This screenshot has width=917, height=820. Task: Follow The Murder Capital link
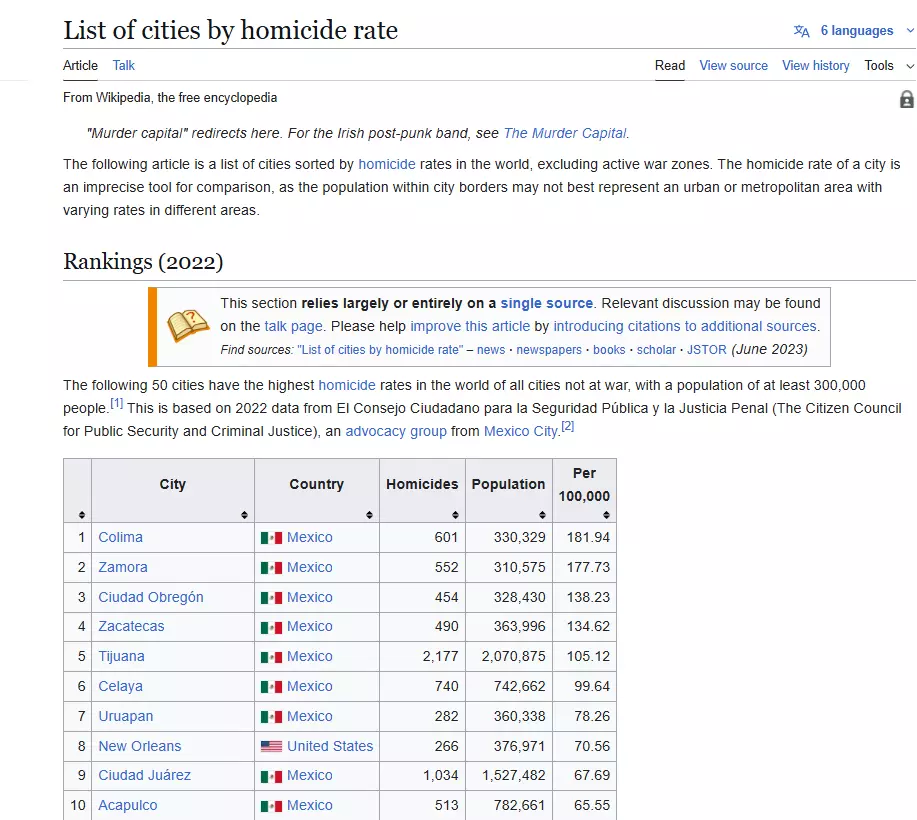pyautogui.click(x=564, y=133)
